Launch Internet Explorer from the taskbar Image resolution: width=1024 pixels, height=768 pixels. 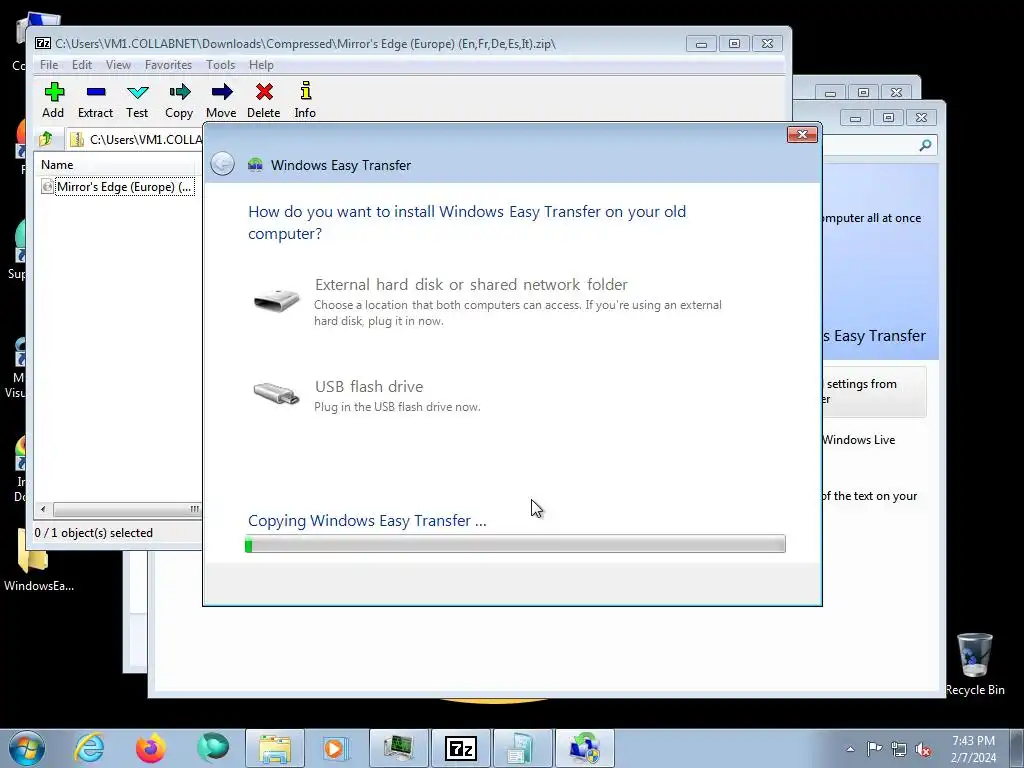coord(89,748)
